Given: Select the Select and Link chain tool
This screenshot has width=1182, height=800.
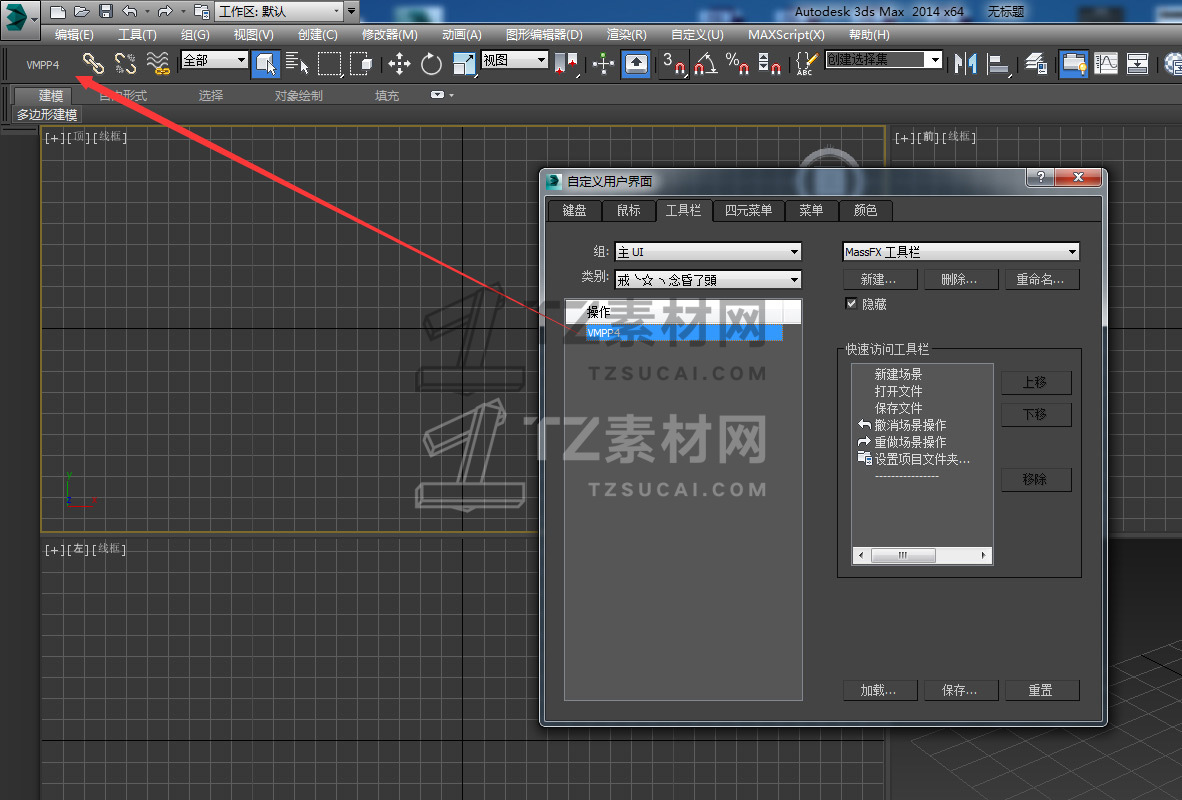Looking at the screenshot, I should click(x=93, y=64).
